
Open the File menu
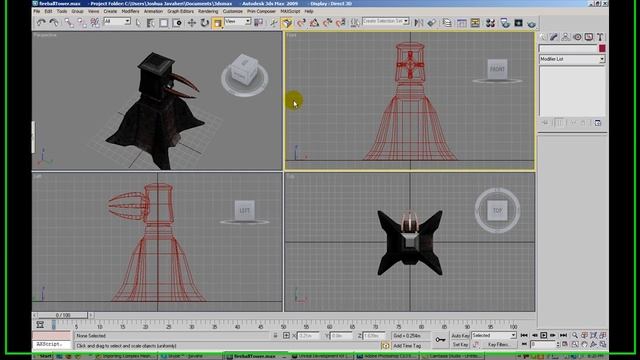click(x=37, y=11)
